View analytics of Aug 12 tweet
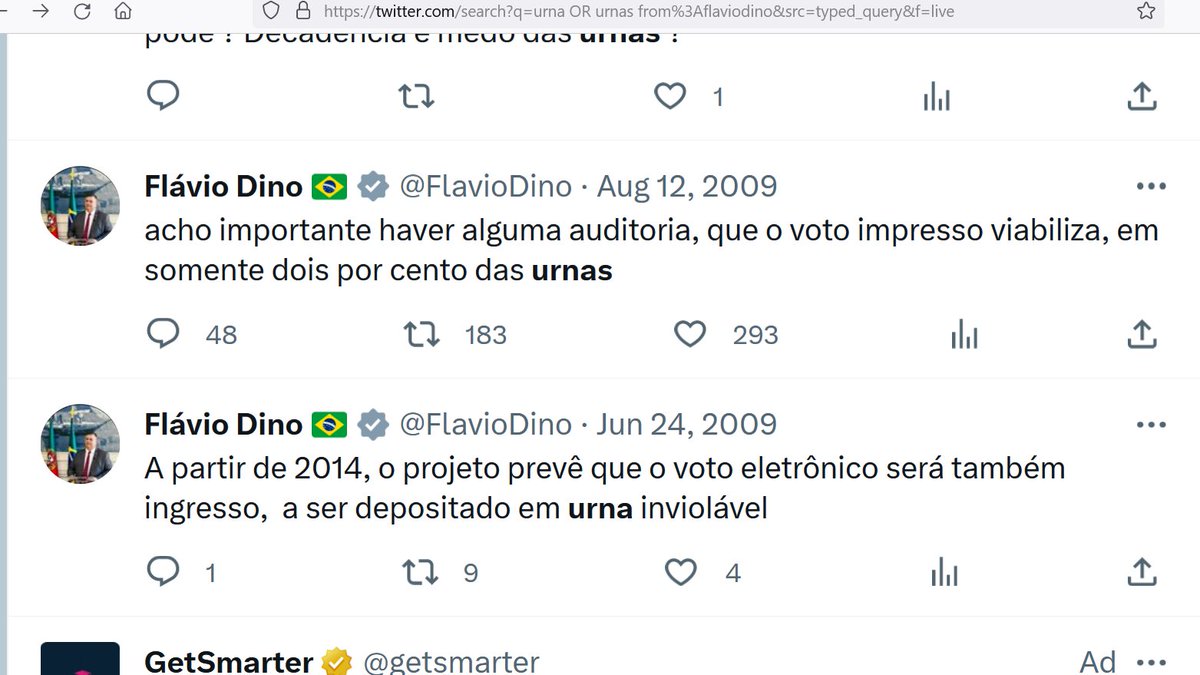This screenshot has height=675, width=1200. 964,335
